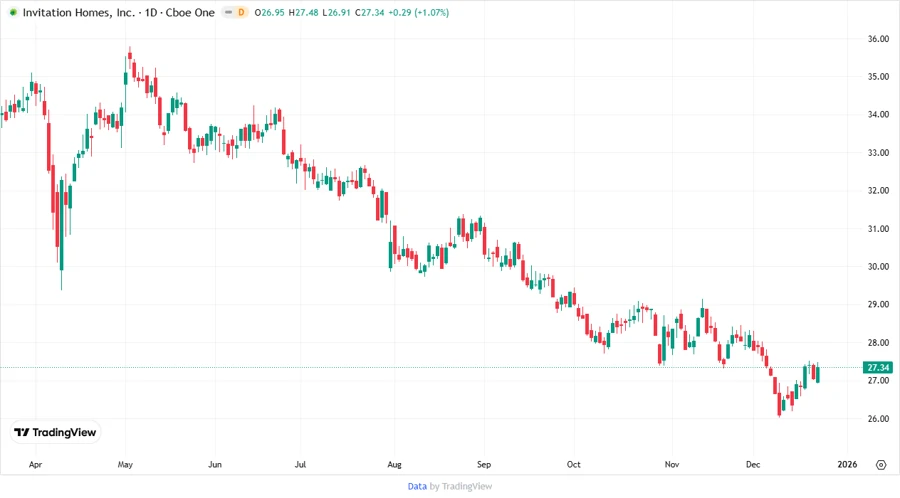Click the 30.00 price axis label

pyautogui.click(x=878, y=266)
